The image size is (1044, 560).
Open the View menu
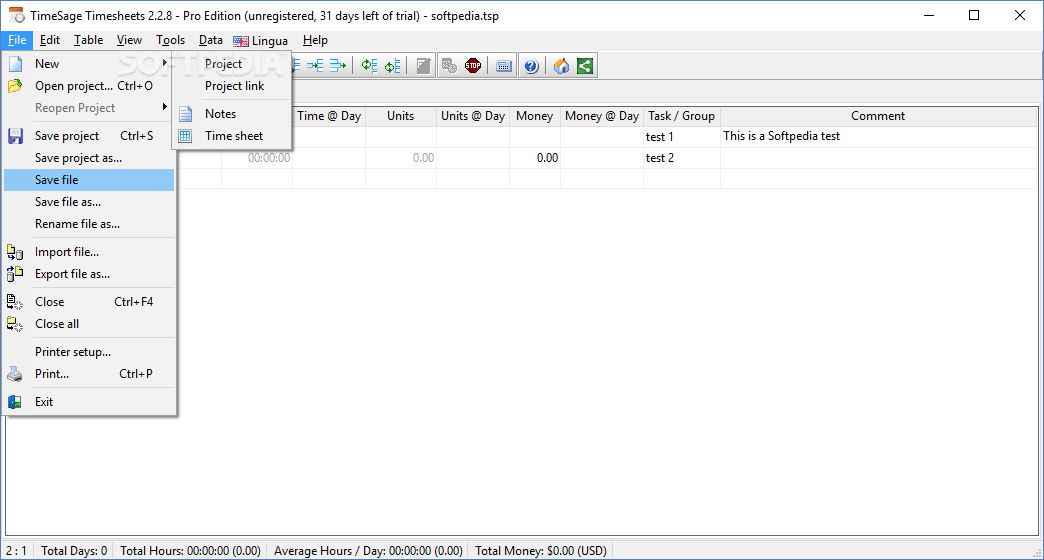(x=129, y=40)
